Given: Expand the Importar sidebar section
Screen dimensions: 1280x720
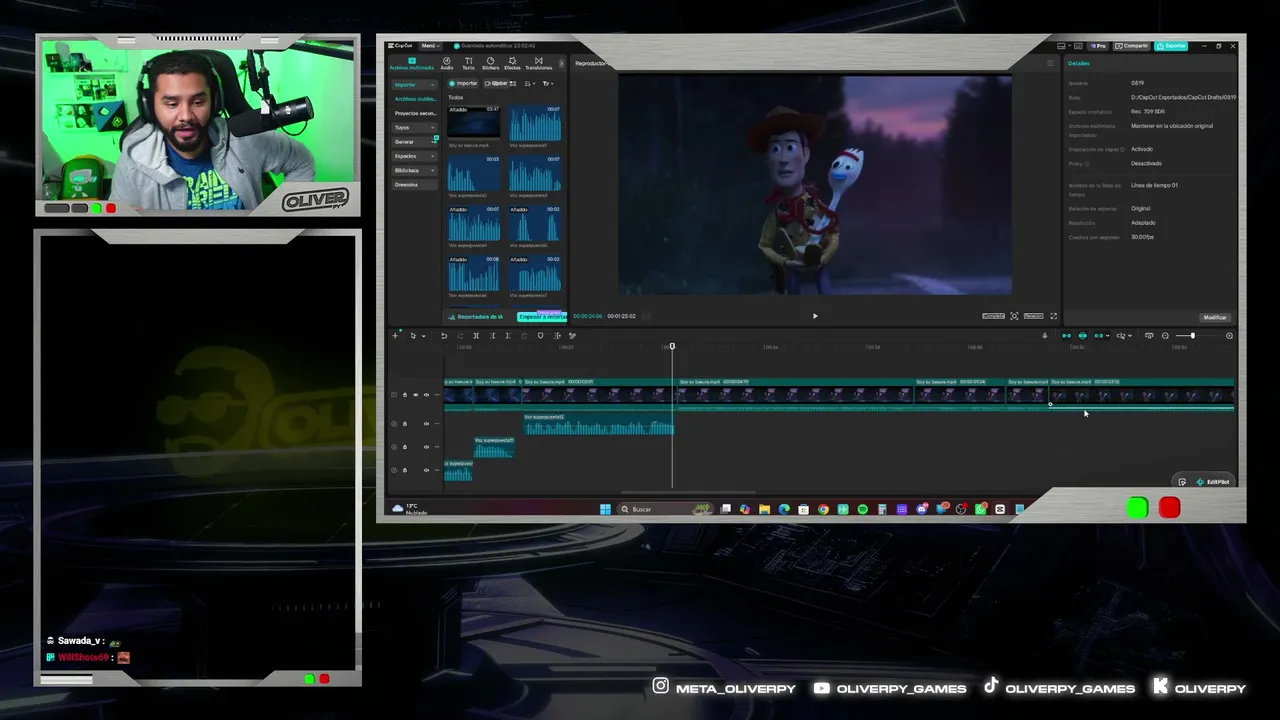Looking at the screenshot, I should [414, 85].
